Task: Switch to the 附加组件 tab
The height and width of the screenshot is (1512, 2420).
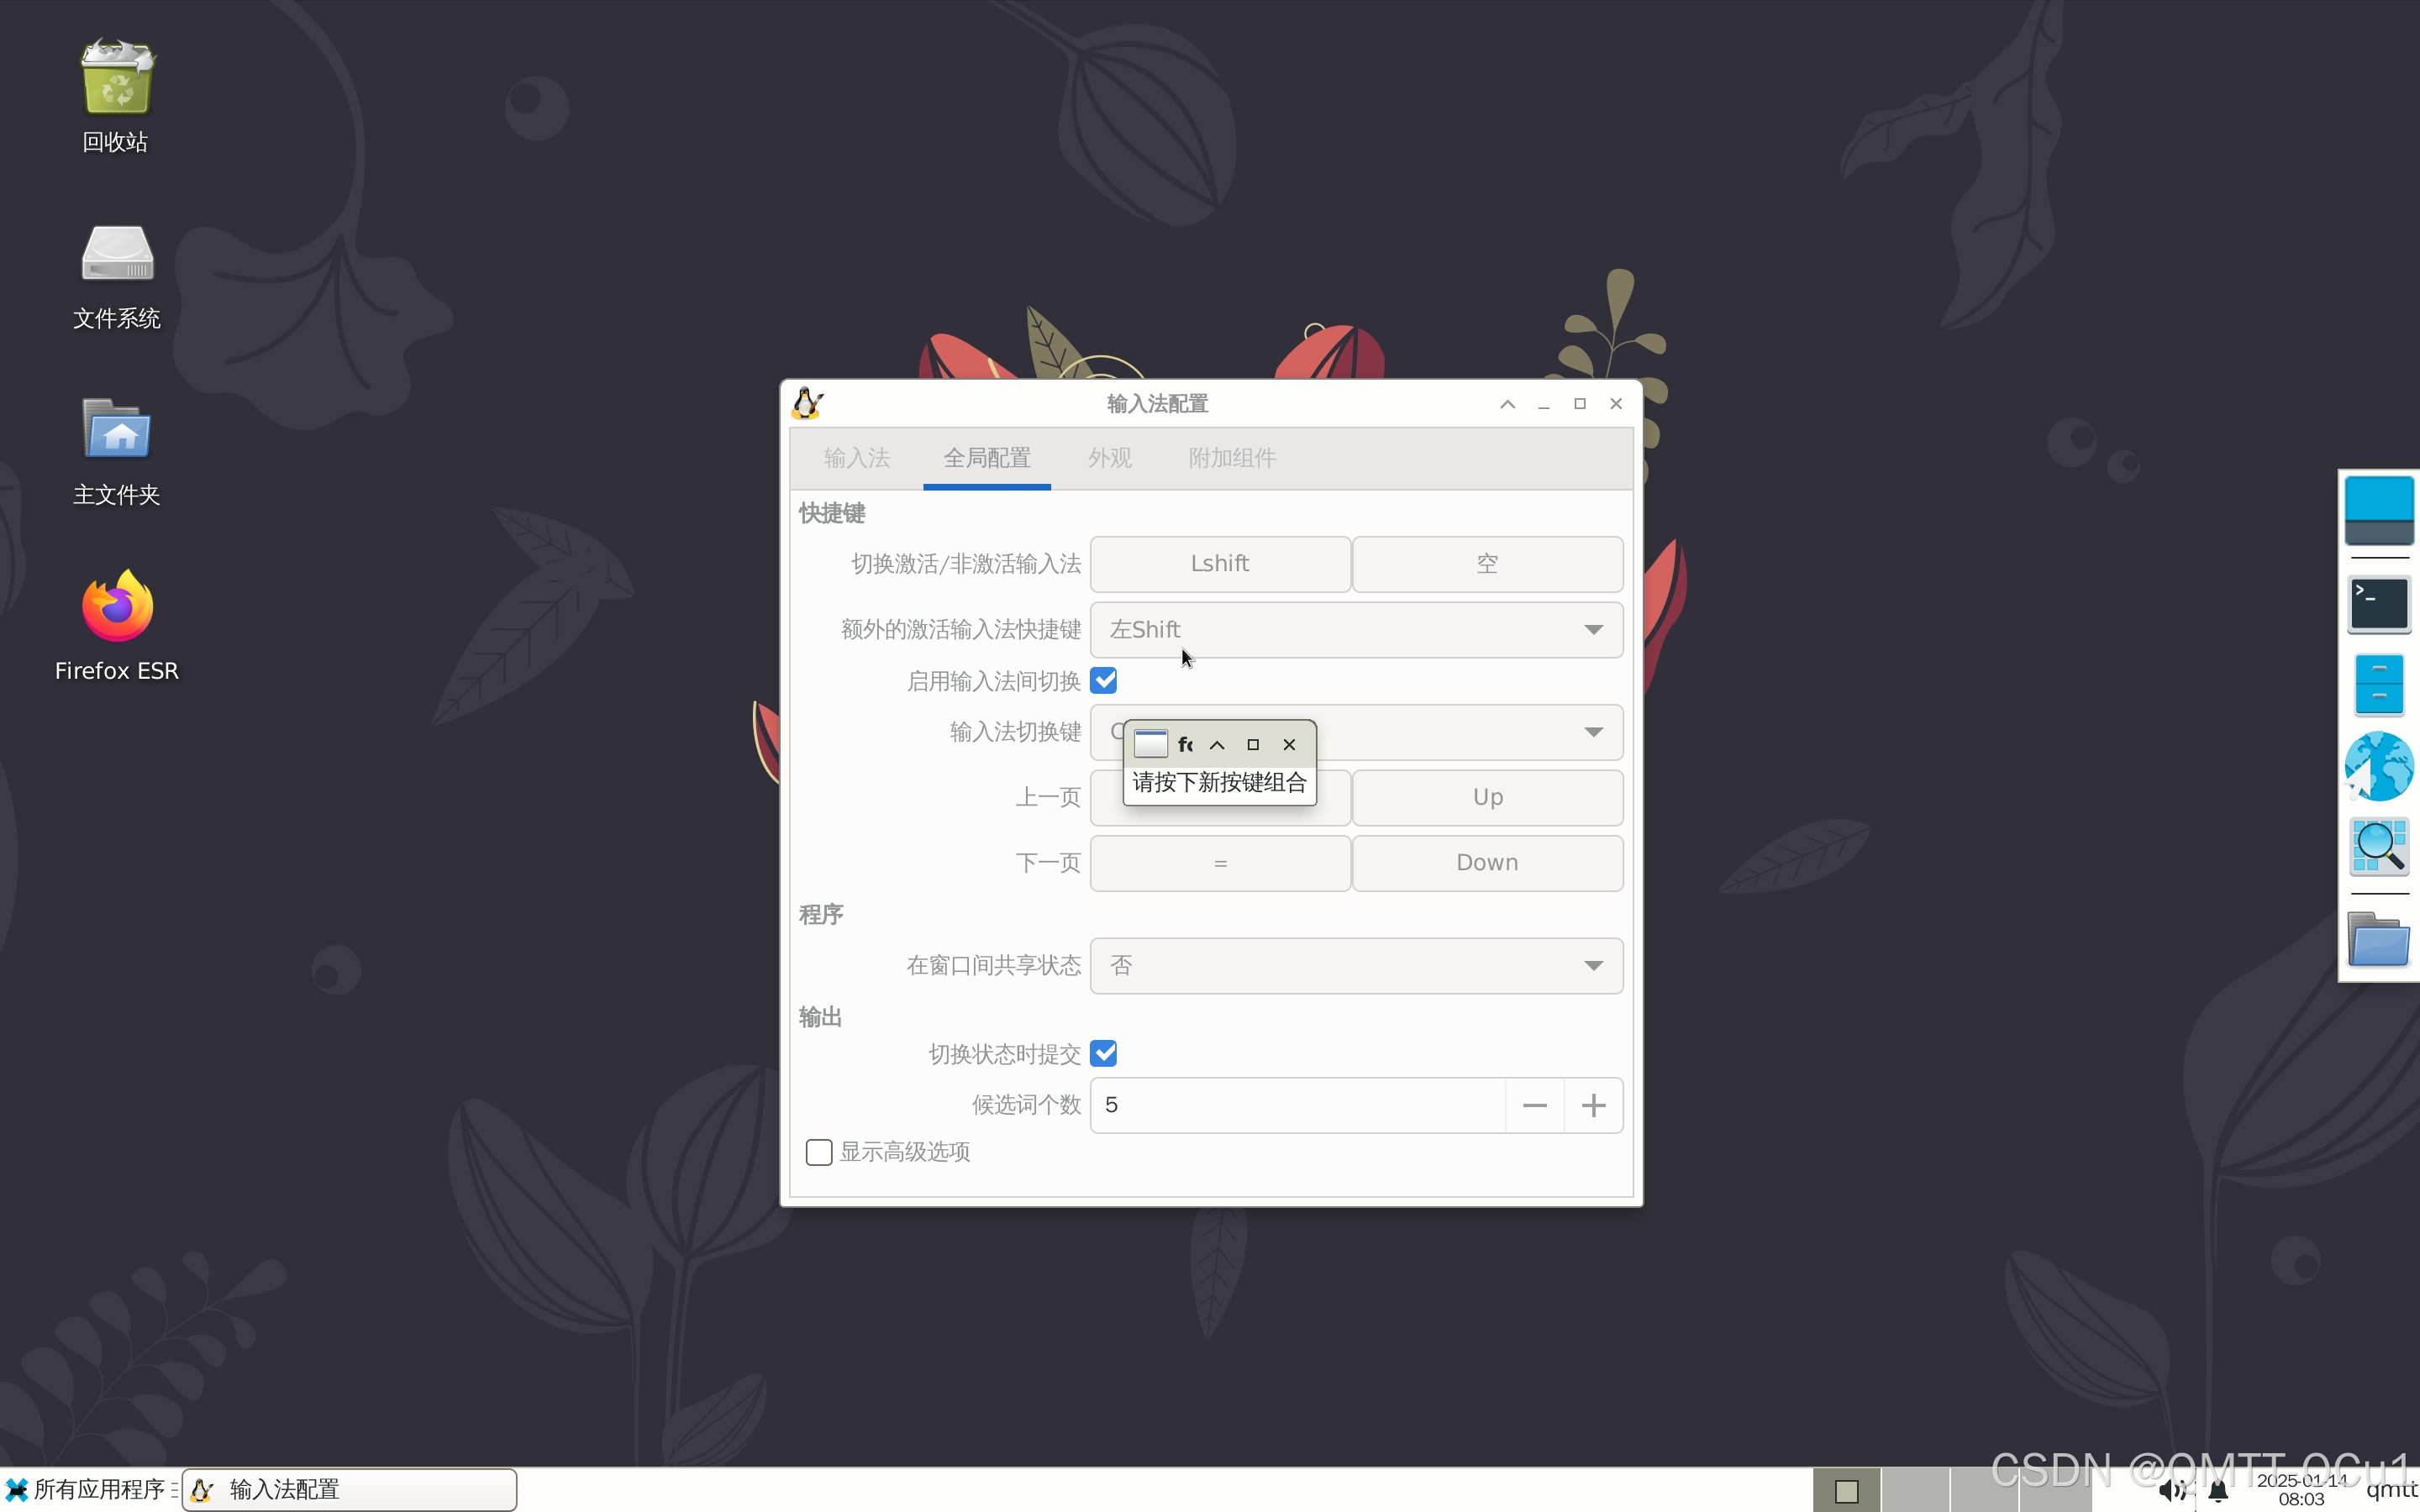Action: tap(1232, 458)
